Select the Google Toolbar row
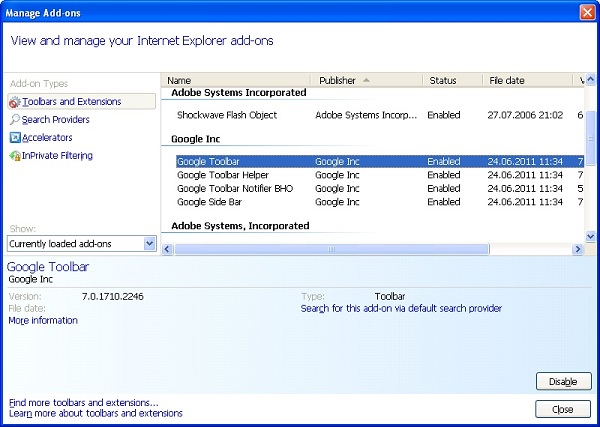 click(x=380, y=161)
